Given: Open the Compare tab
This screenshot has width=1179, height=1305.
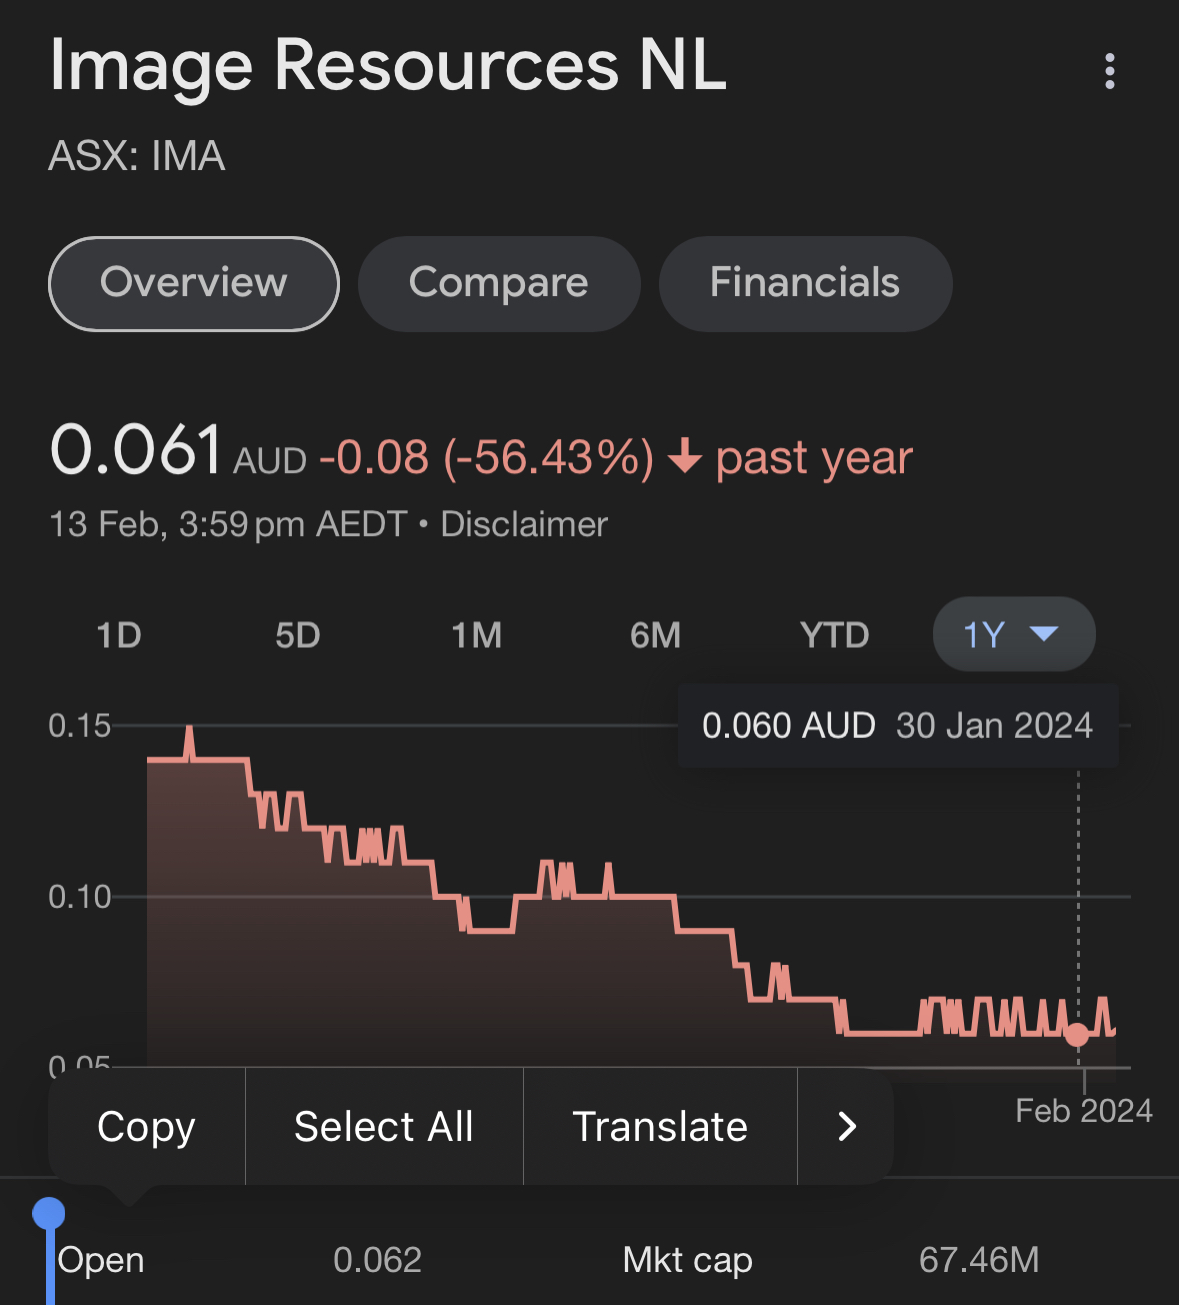Looking at the screenshot, I should [499, 283].
